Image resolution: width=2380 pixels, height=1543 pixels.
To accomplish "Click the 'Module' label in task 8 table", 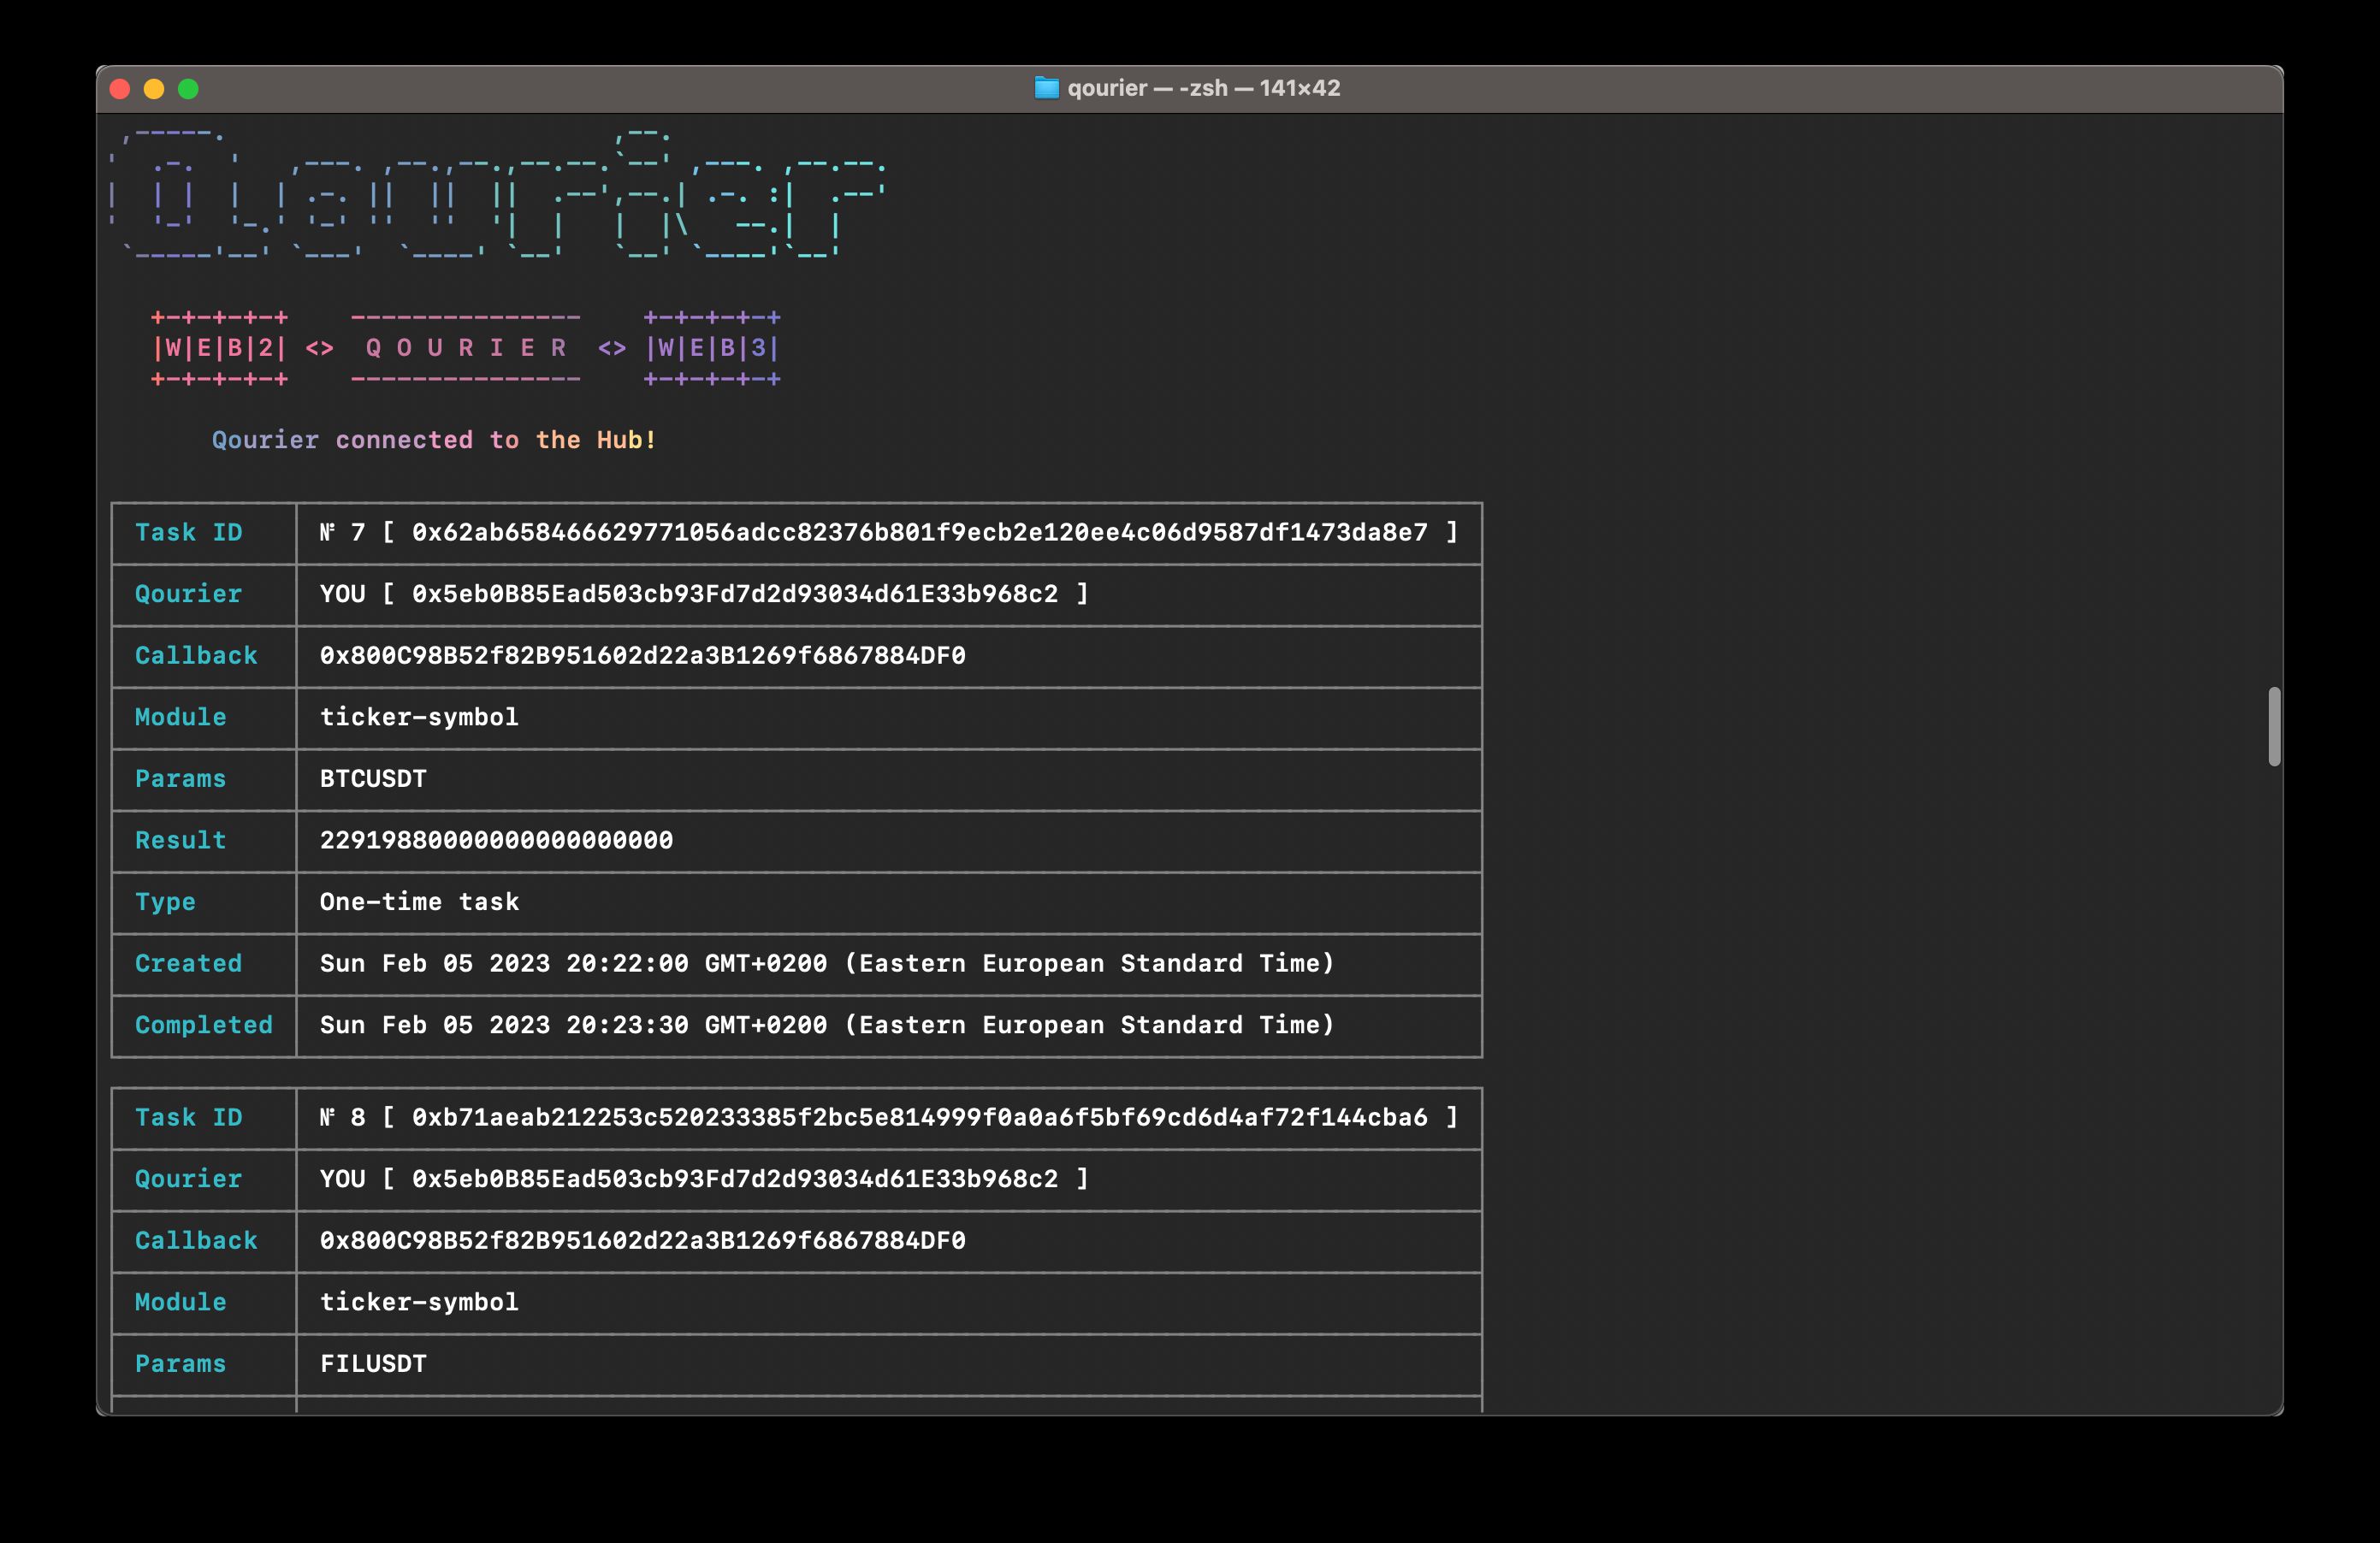I will pos(181,1302).
